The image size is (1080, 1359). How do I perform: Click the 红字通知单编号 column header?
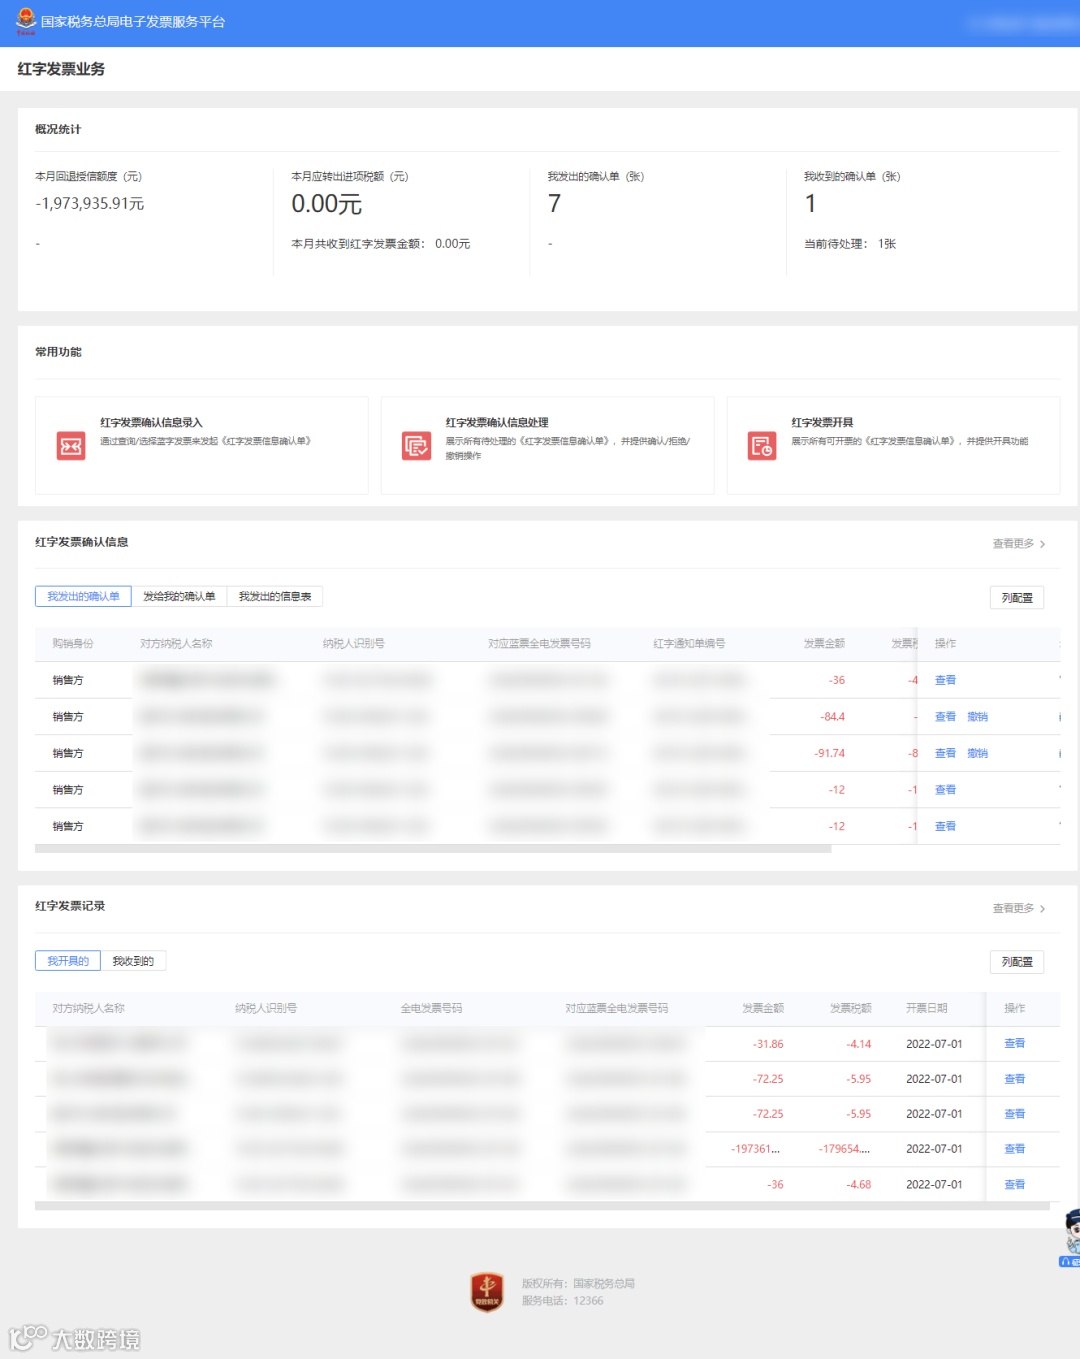(689, 643)
